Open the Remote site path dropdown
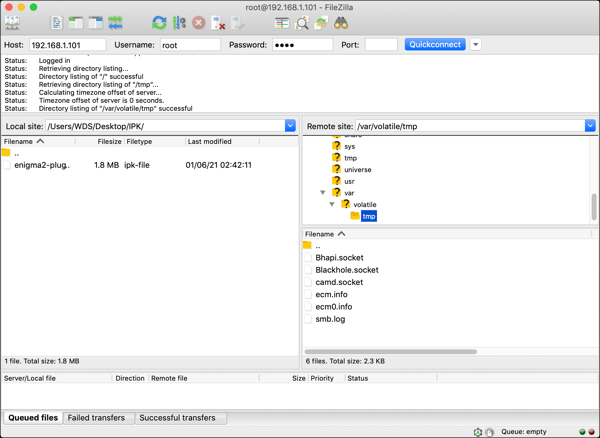 [x=590, y=126]
